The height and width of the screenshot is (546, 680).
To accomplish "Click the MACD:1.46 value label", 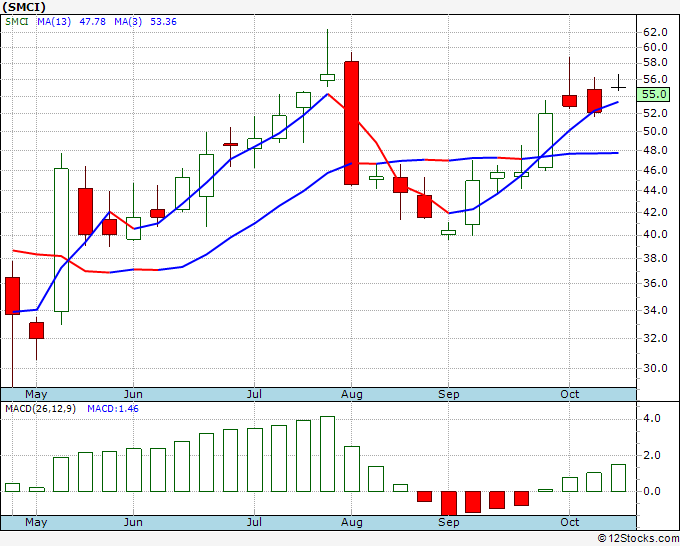I will click(x=113, y=409).
